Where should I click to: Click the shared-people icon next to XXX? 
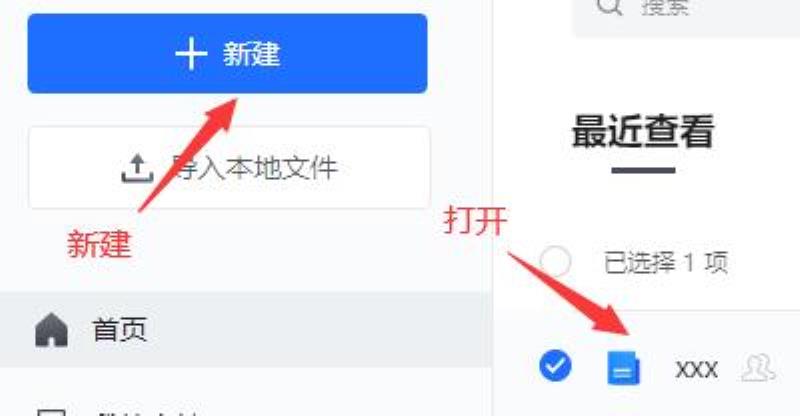tap(758, 368)
